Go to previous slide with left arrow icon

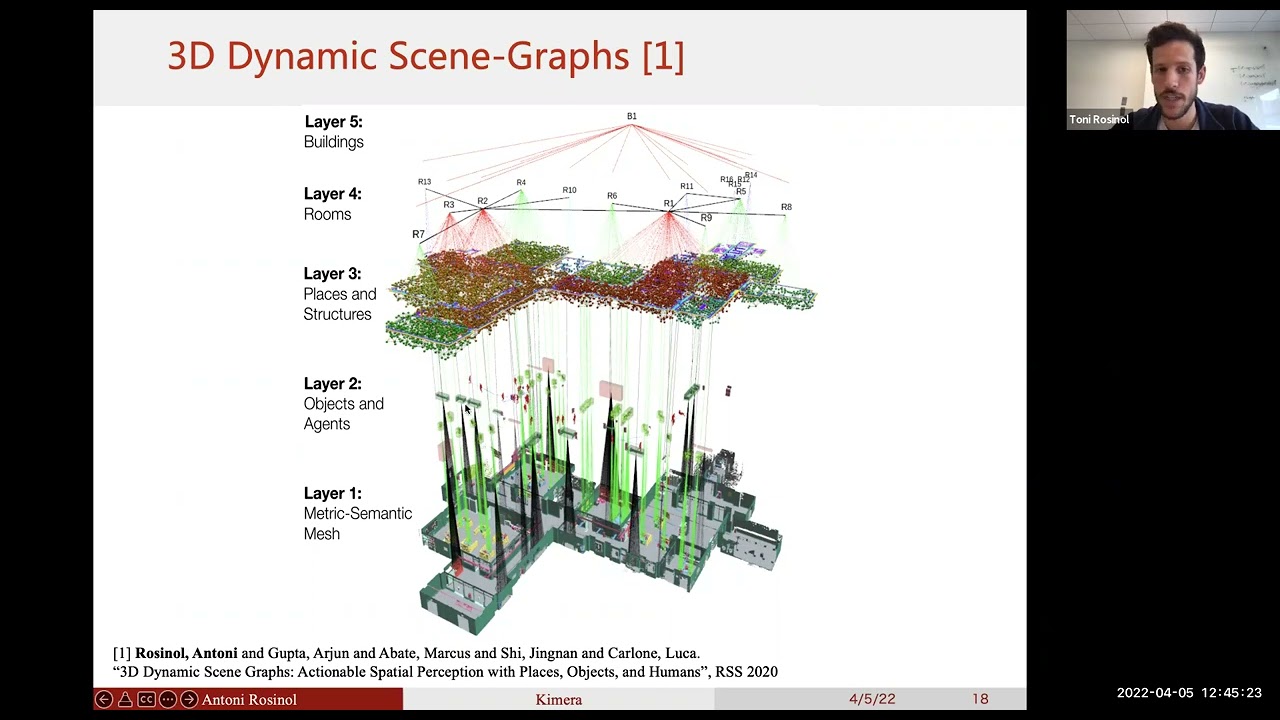tap(104, 699)
